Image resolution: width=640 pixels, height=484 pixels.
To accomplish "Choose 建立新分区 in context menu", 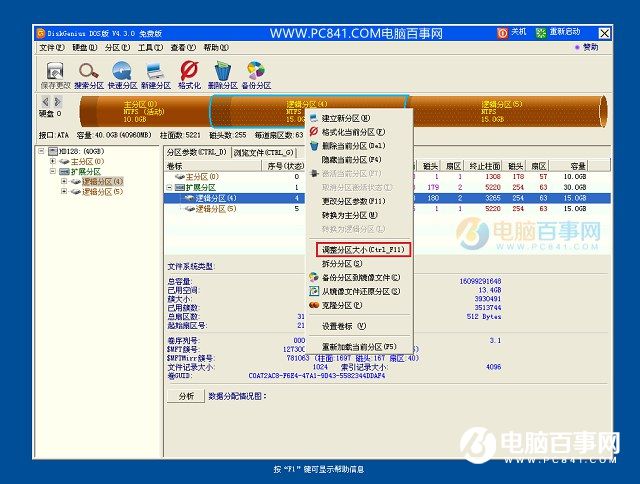I will 360,118.
